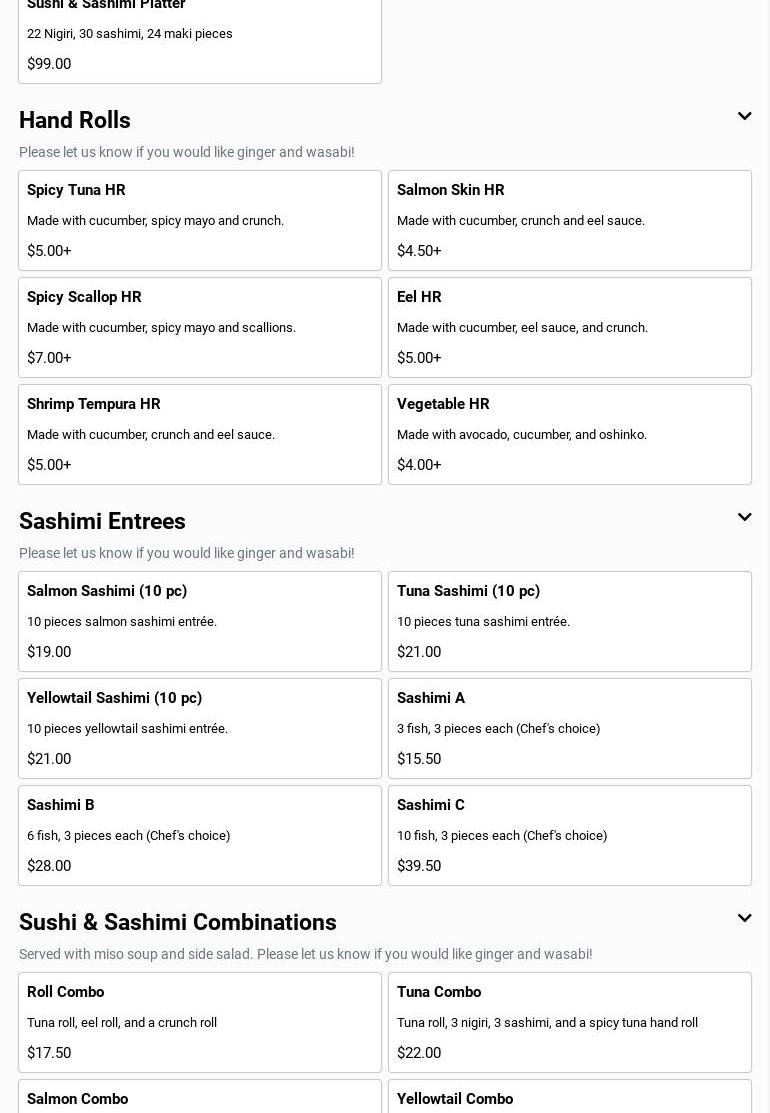
Task: Pick the Sashimi C item
Action: pos(570,835)
